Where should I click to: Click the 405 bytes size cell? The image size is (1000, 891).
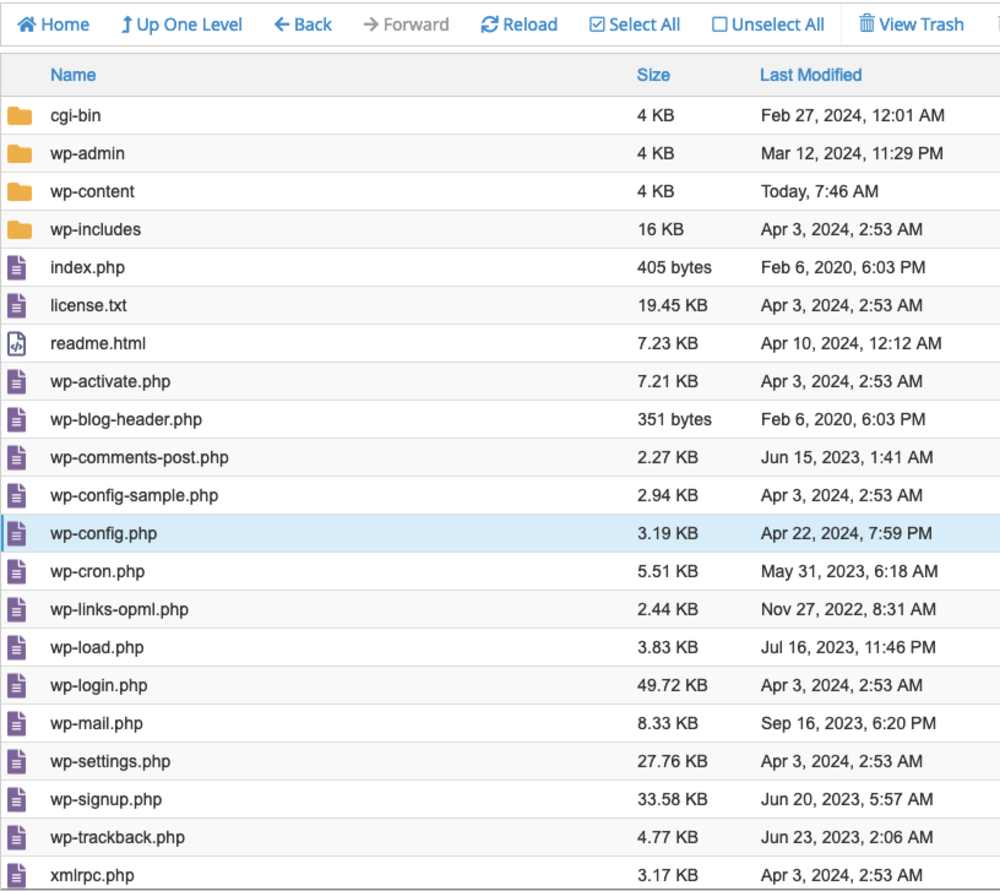coord(675,268)
